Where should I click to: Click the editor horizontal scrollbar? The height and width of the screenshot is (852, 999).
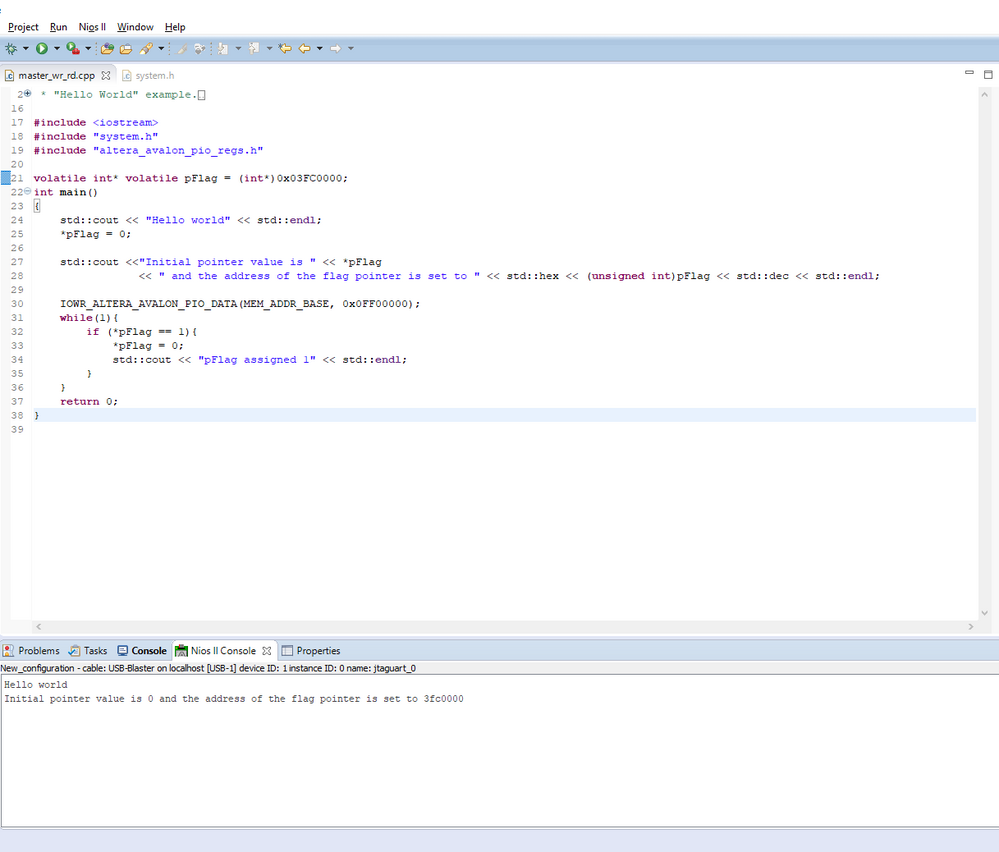[500, 627]
